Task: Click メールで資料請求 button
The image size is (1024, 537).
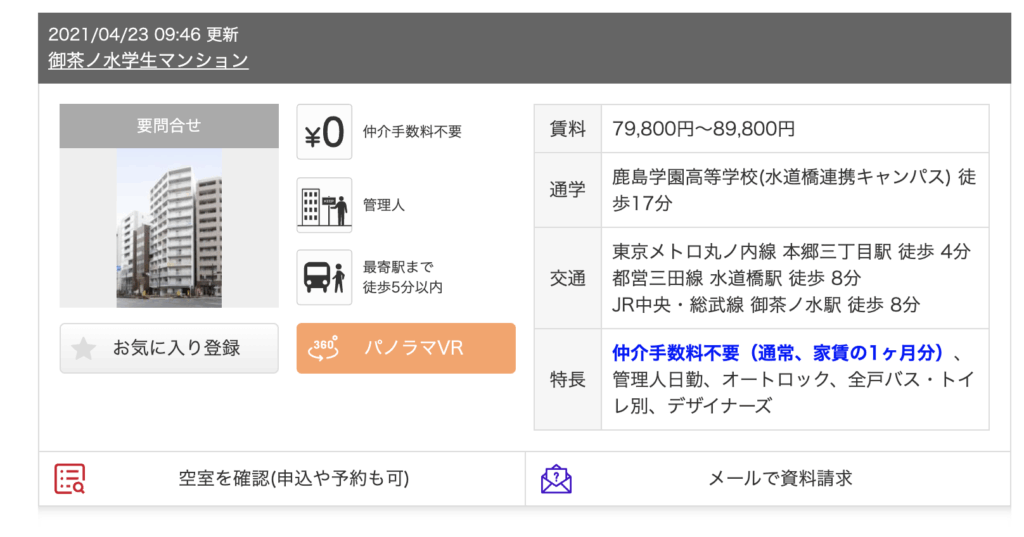Action: click(x=780, y=479)
